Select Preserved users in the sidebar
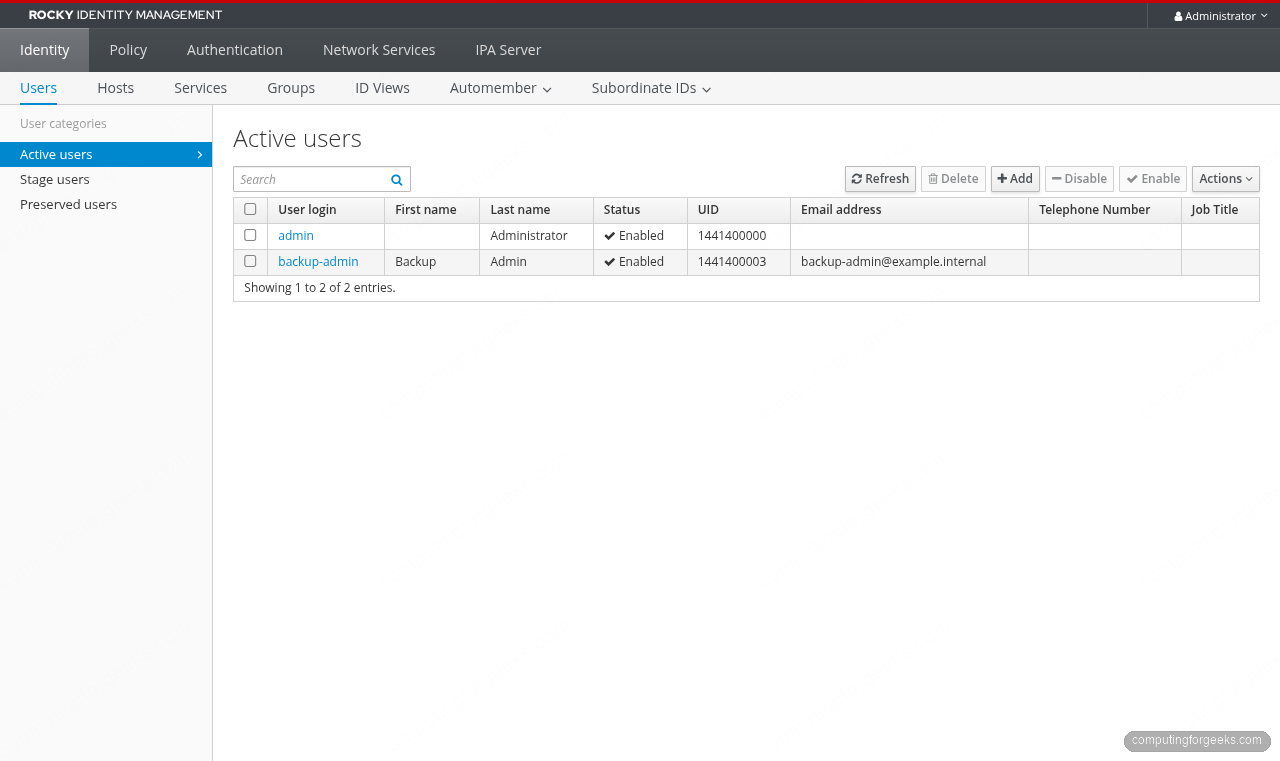Screen dimensions: 1280x761 coord(68,204)
